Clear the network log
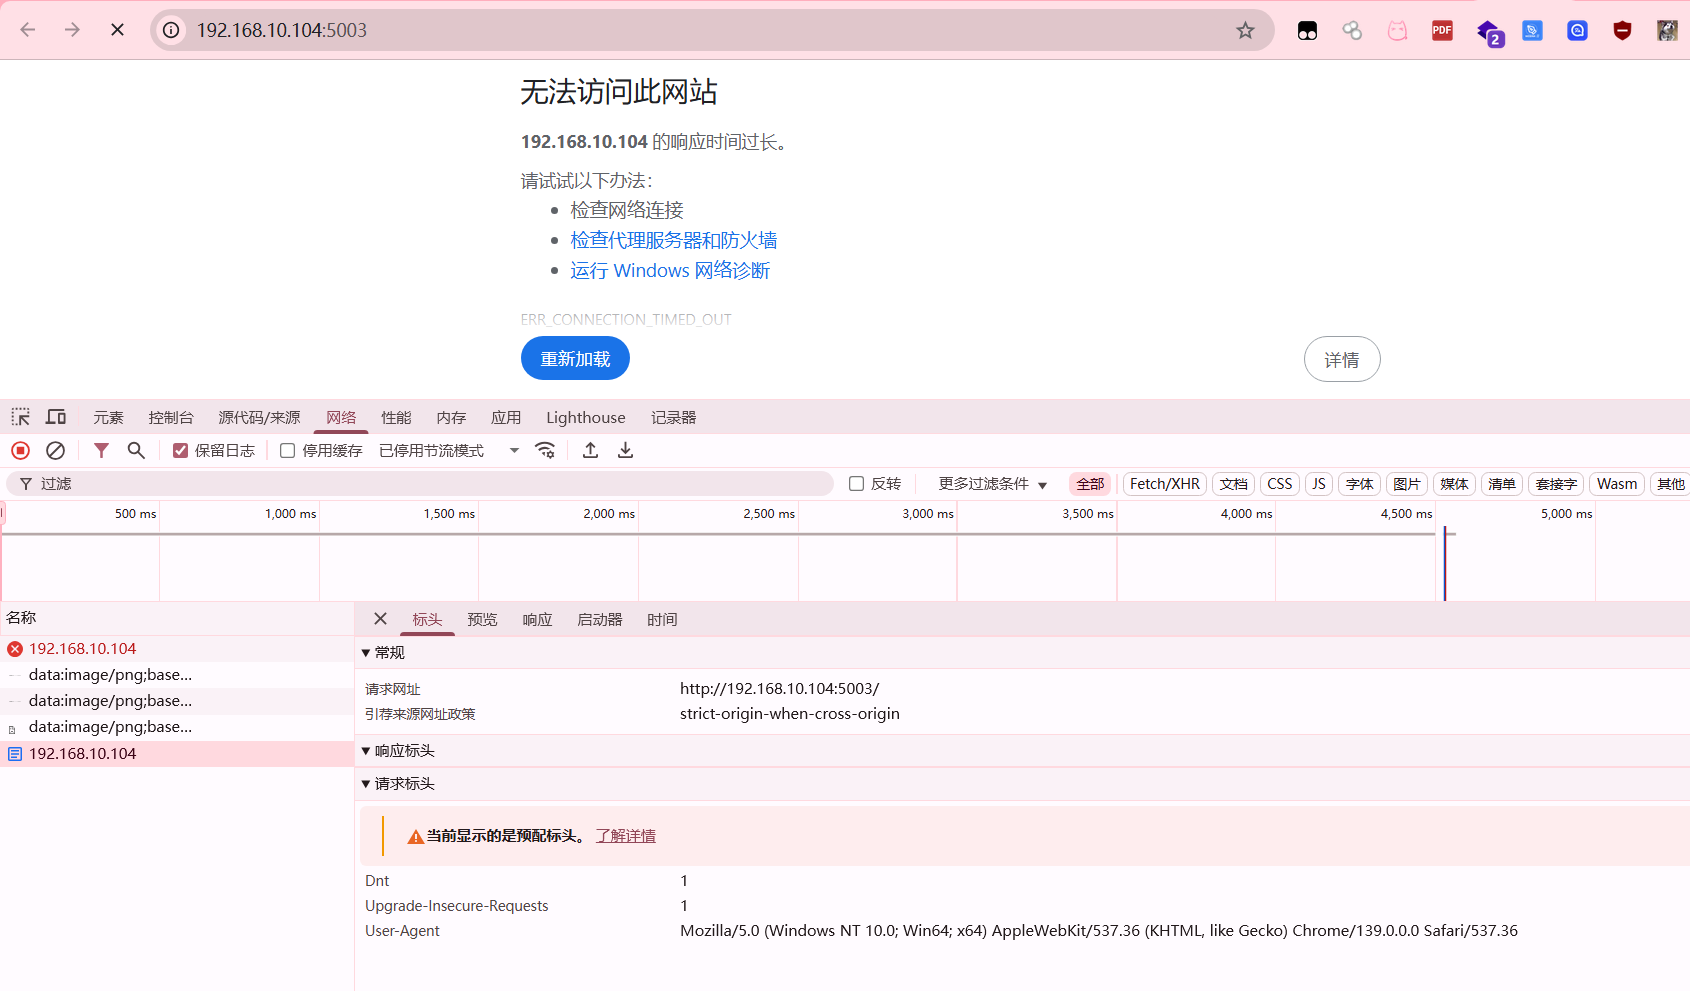 click(x=56, y=451)
